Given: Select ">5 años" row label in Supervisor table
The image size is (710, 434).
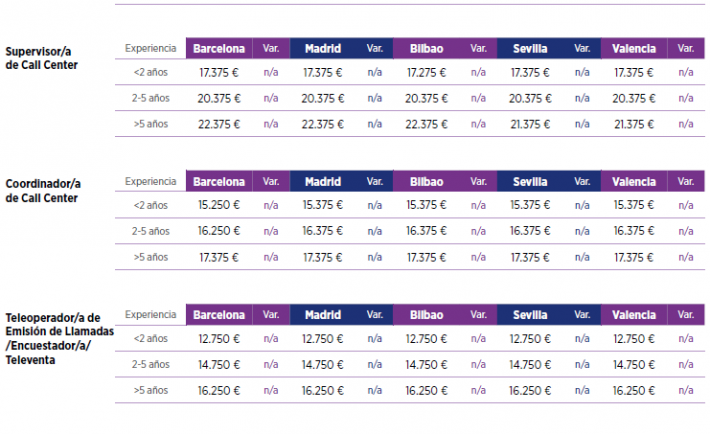Looking at the screenshot, I should pyautogui.click(x=151, y=124).
